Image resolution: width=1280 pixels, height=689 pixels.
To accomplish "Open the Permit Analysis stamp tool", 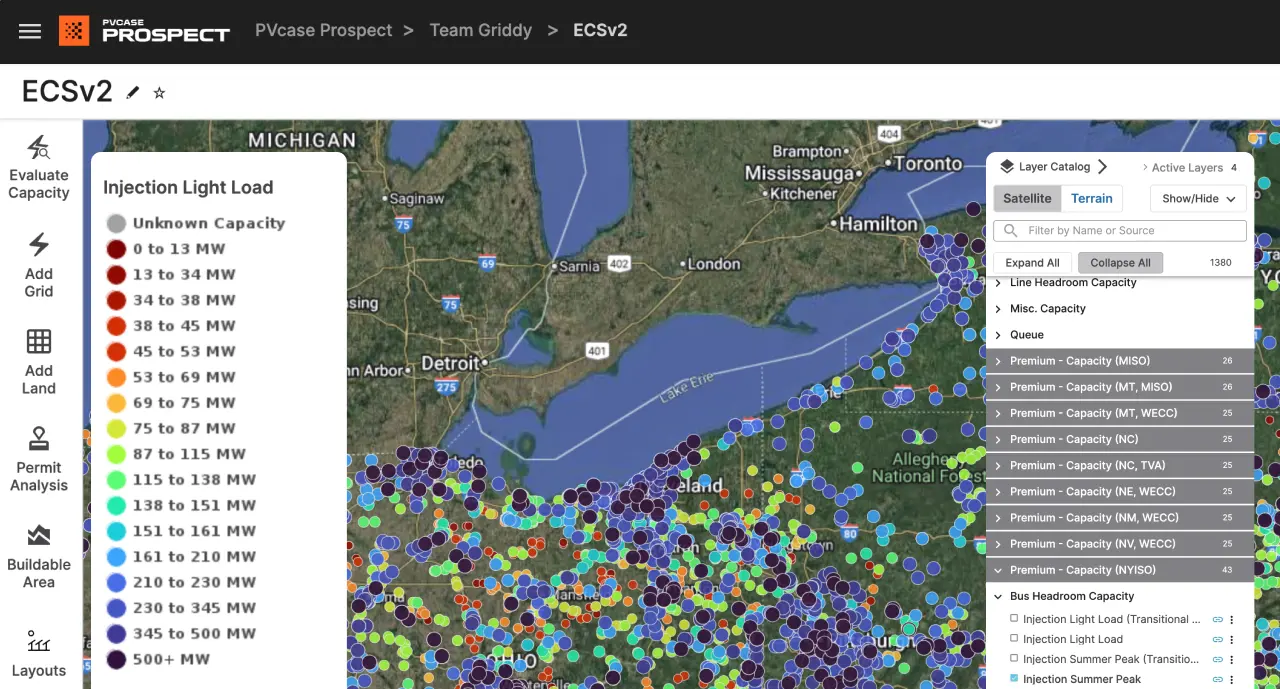I will [x=39, y=439].
